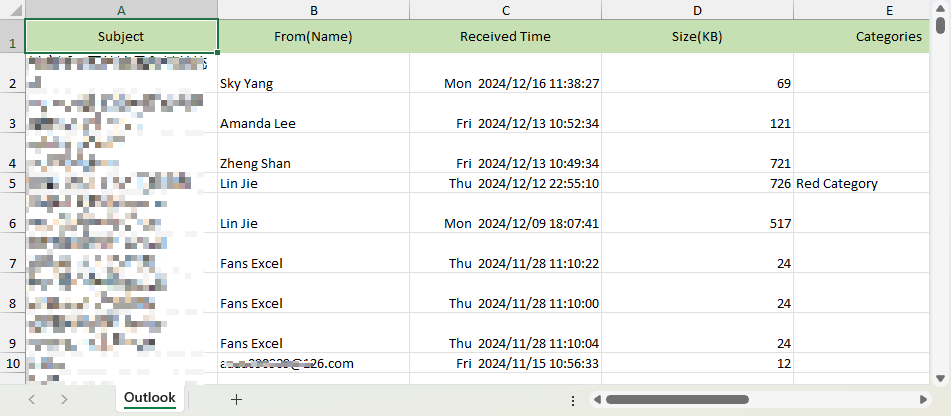Screen dimensions: 951x416
Task: Click the horizontal scrollbar left arrow
Action: [595, 399]
